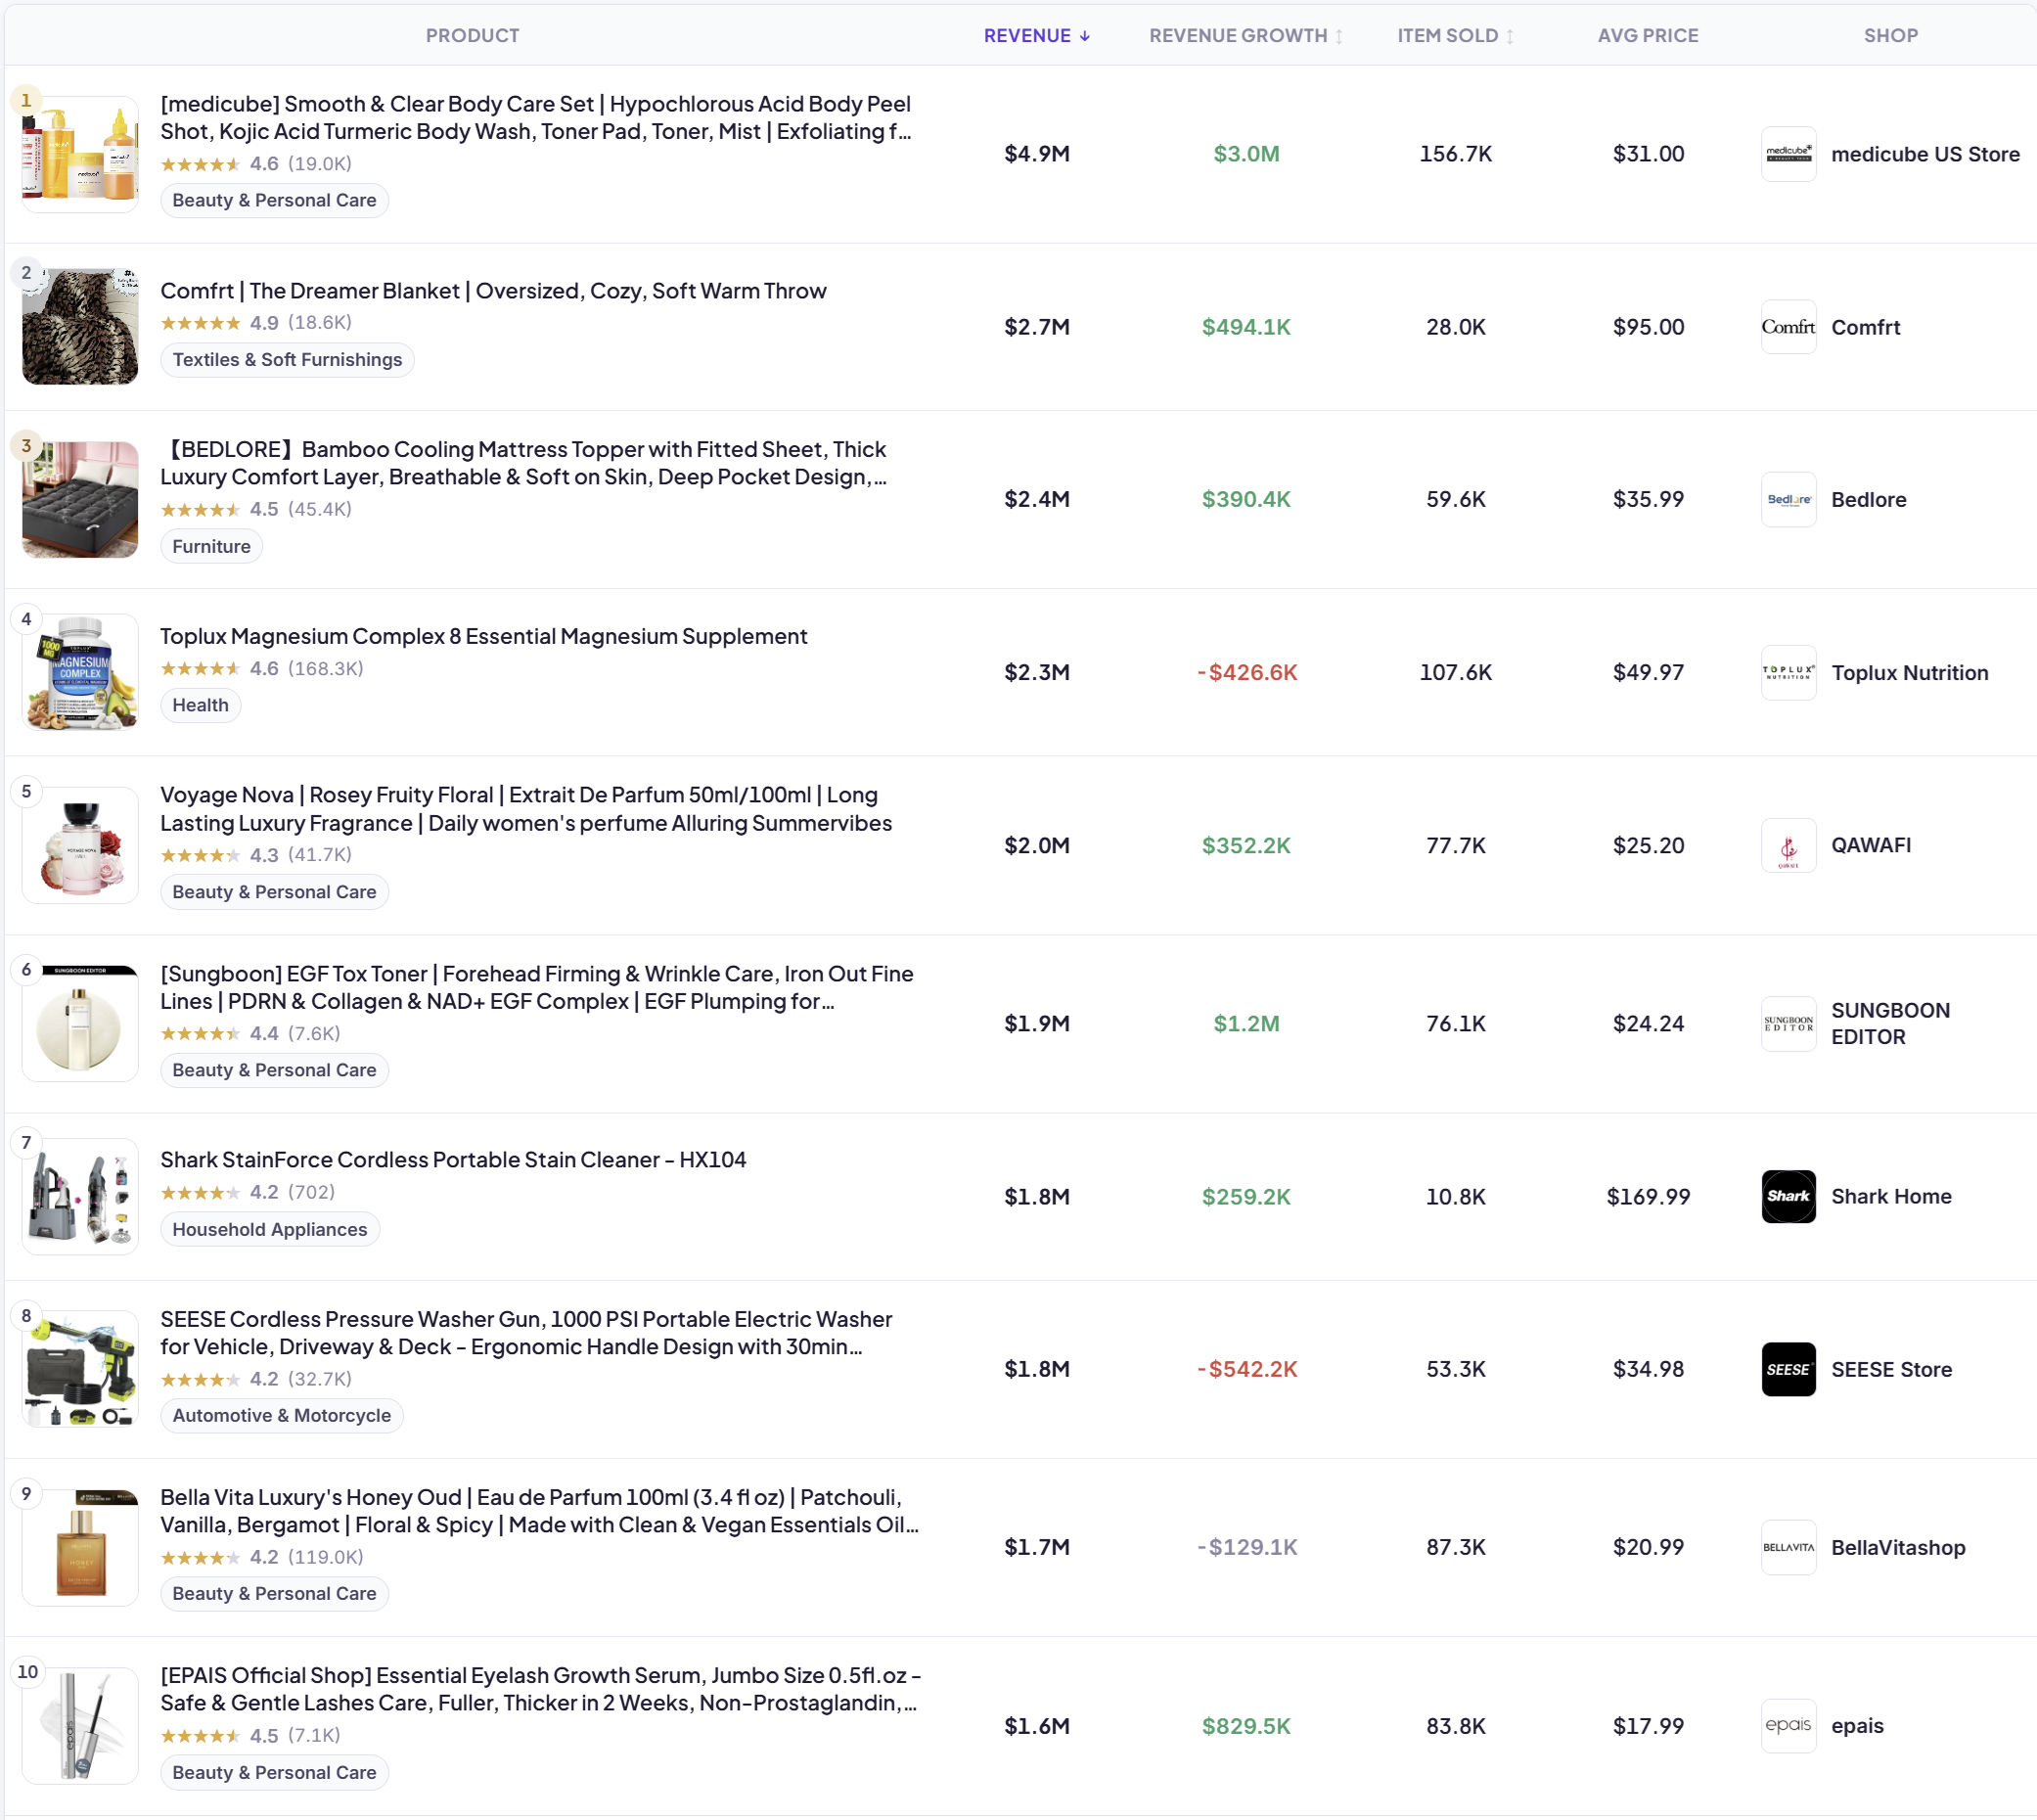This screenshot has height=1820, width=2037.
Task: Select the Furniture category tag
Action: pyautogui.click(x=211, y=547)
